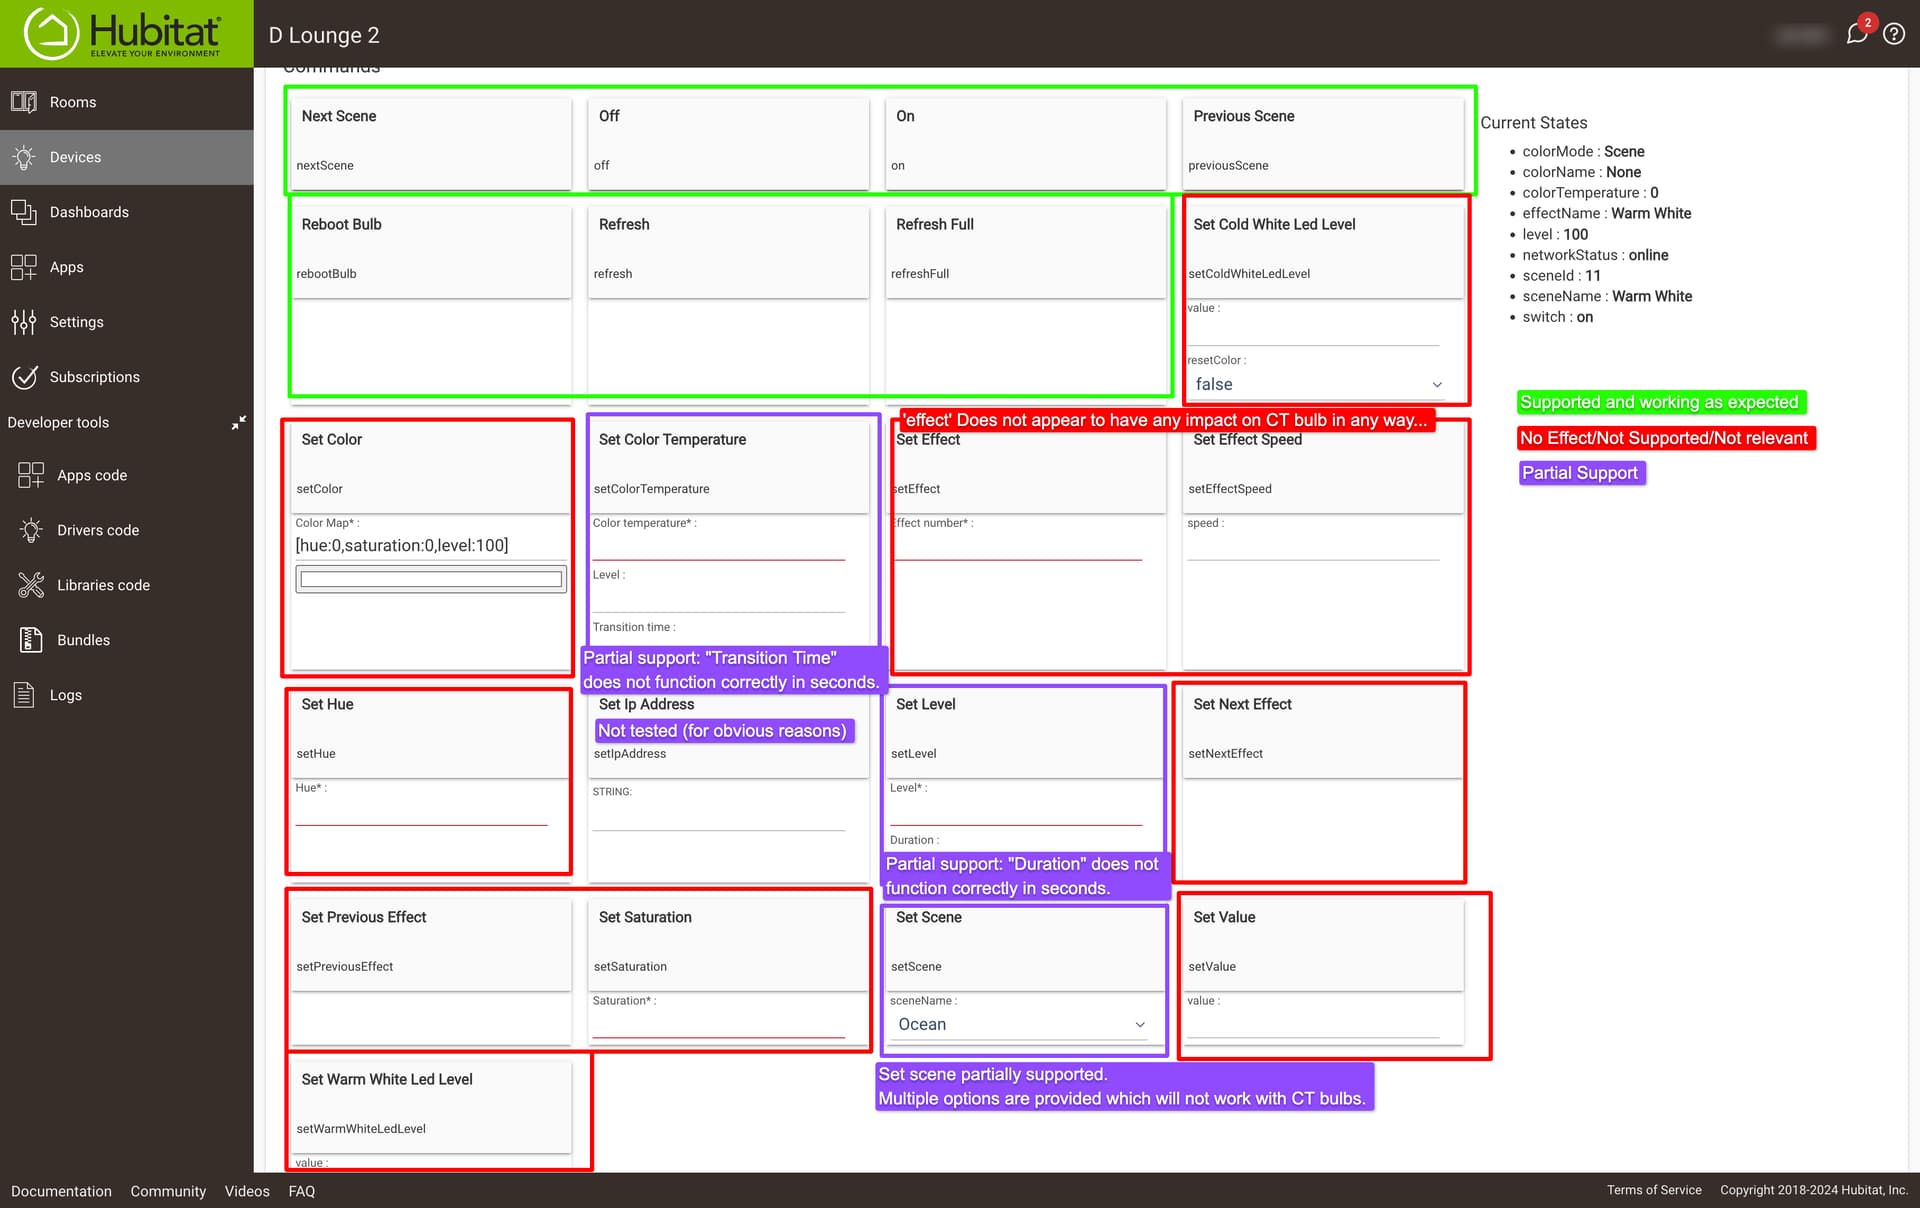Run the Set Color Temperature command
This screenshot has height=1208, width=1920.
pos(728,466)
